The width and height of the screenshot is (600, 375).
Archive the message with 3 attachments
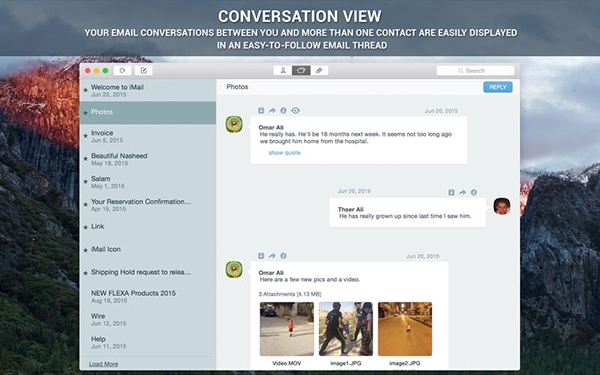pos(261,256)
